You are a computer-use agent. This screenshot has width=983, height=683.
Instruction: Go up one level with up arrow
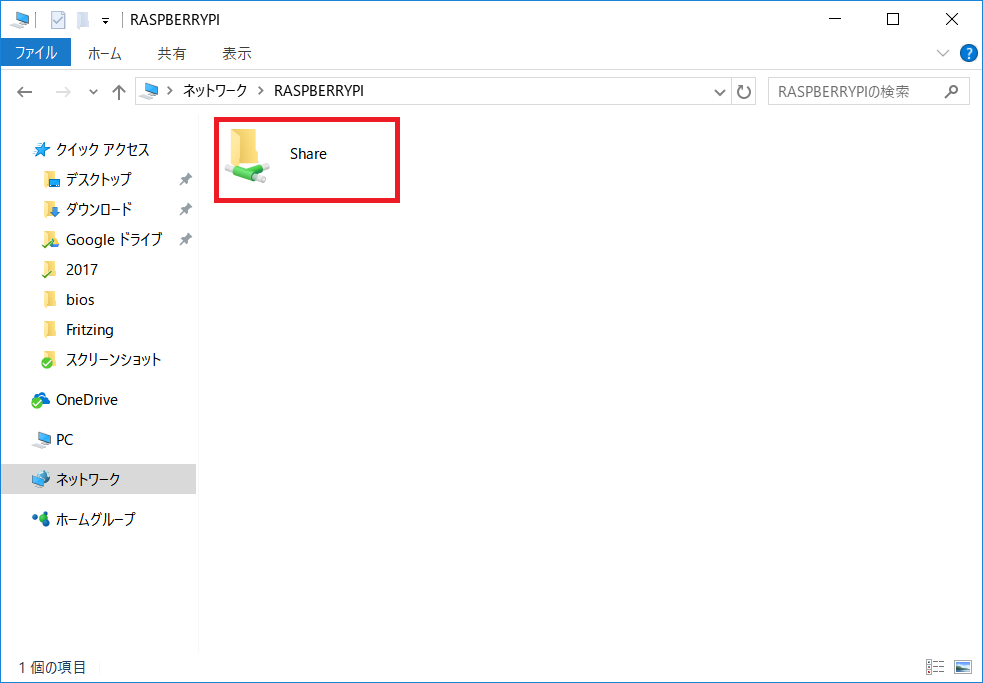(118, 92)
